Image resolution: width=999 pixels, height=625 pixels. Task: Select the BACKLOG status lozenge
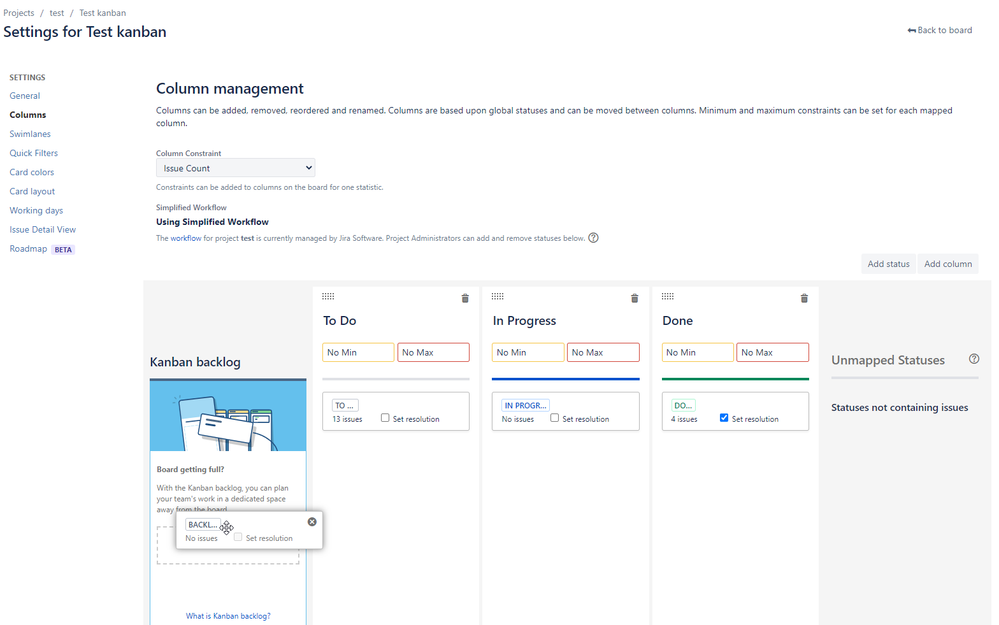coord(203,524)
